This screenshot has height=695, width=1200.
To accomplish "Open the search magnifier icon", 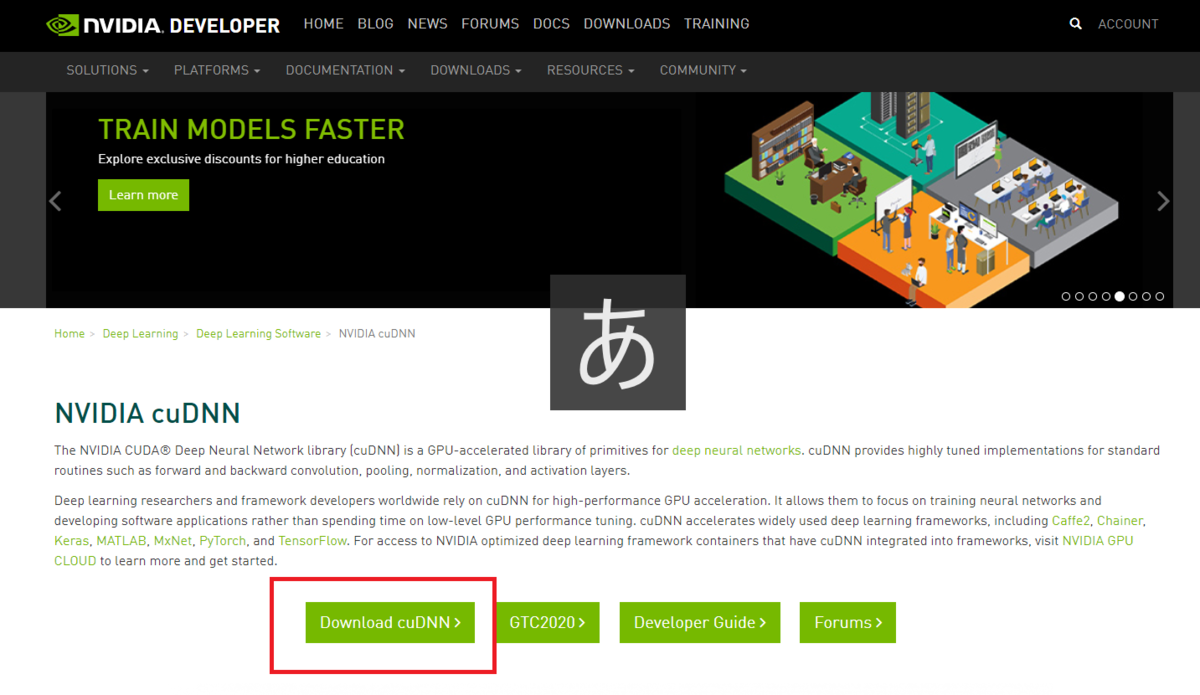I will 1076,24.
